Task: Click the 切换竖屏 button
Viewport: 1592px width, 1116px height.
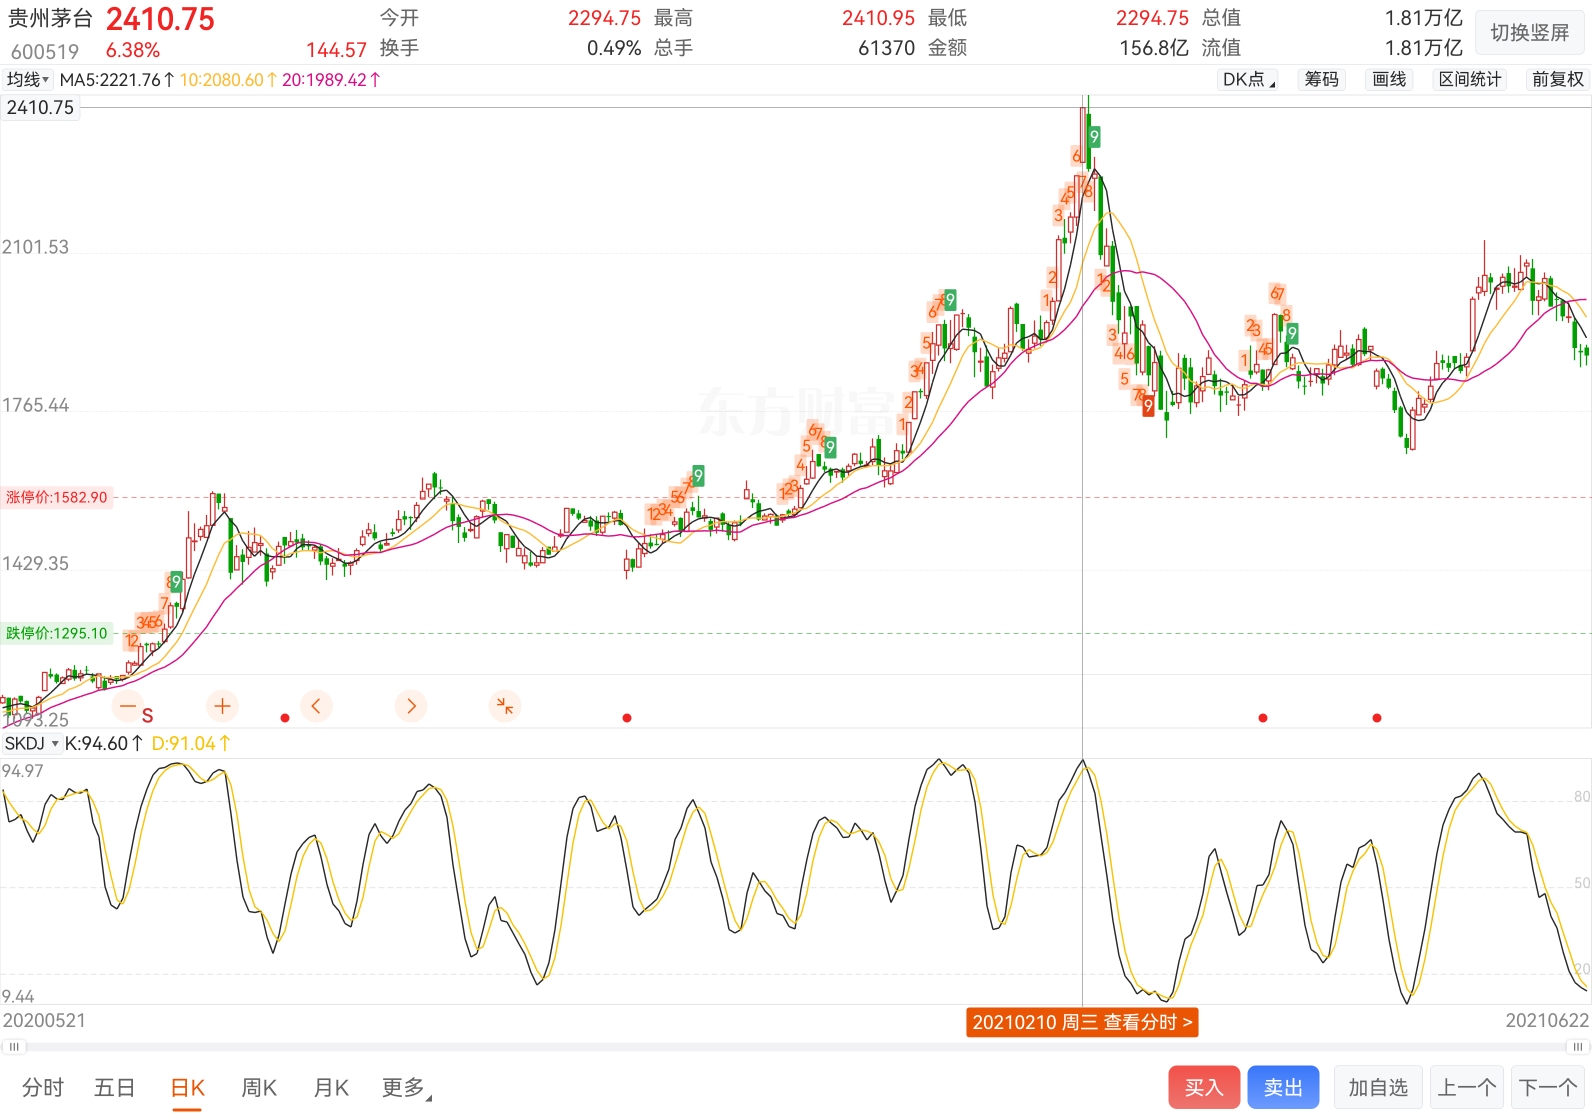Action: (1530, 33)
